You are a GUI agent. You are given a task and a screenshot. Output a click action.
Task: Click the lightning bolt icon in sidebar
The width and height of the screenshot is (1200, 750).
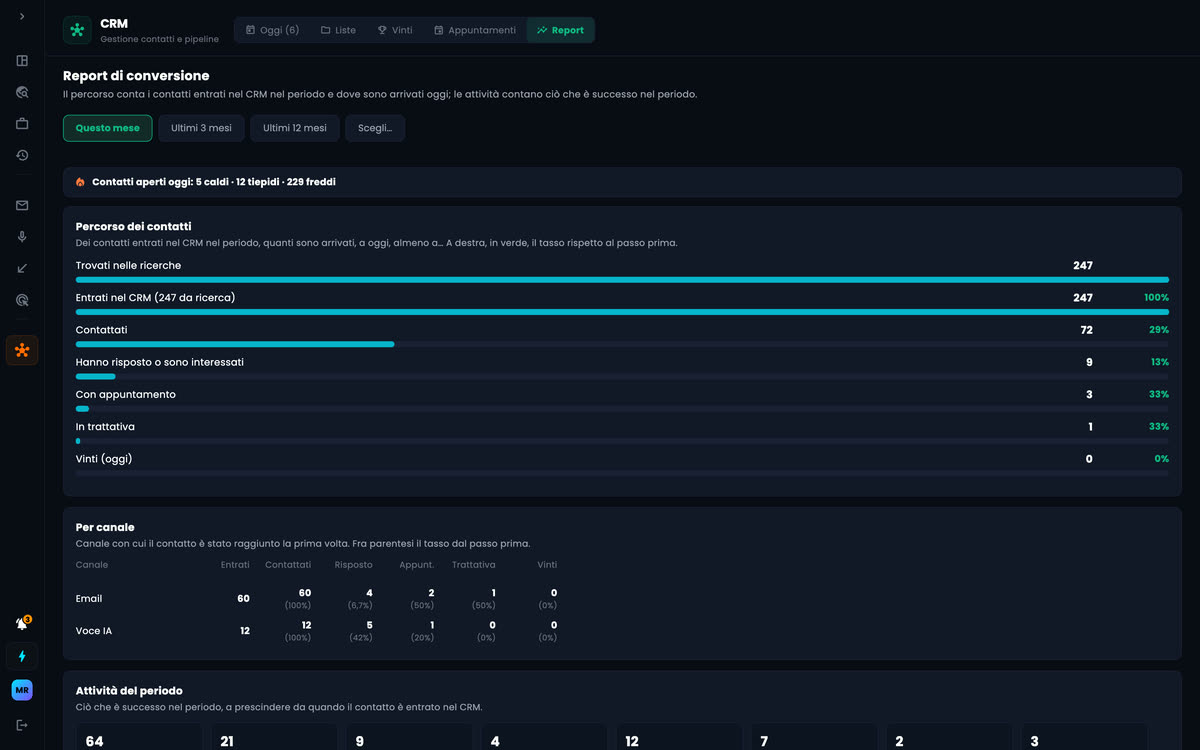pyautogui.click(x=22, y=656)
